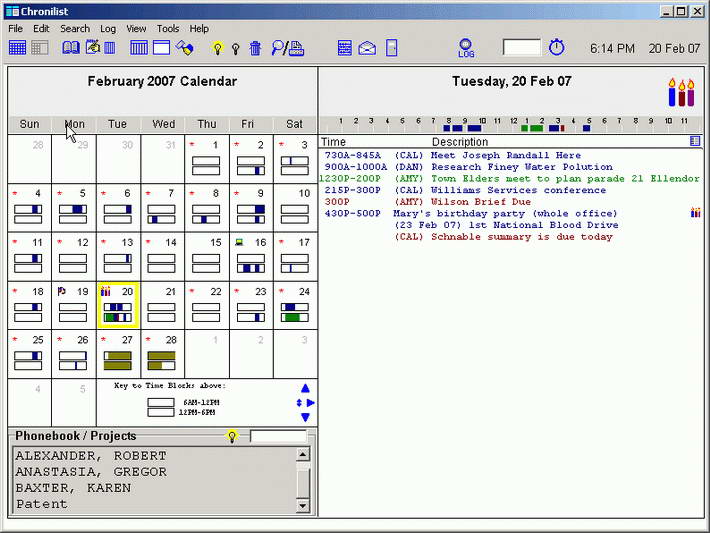
Task: Open the Town Elders meet entry
Action: click(x=565, y=178)
